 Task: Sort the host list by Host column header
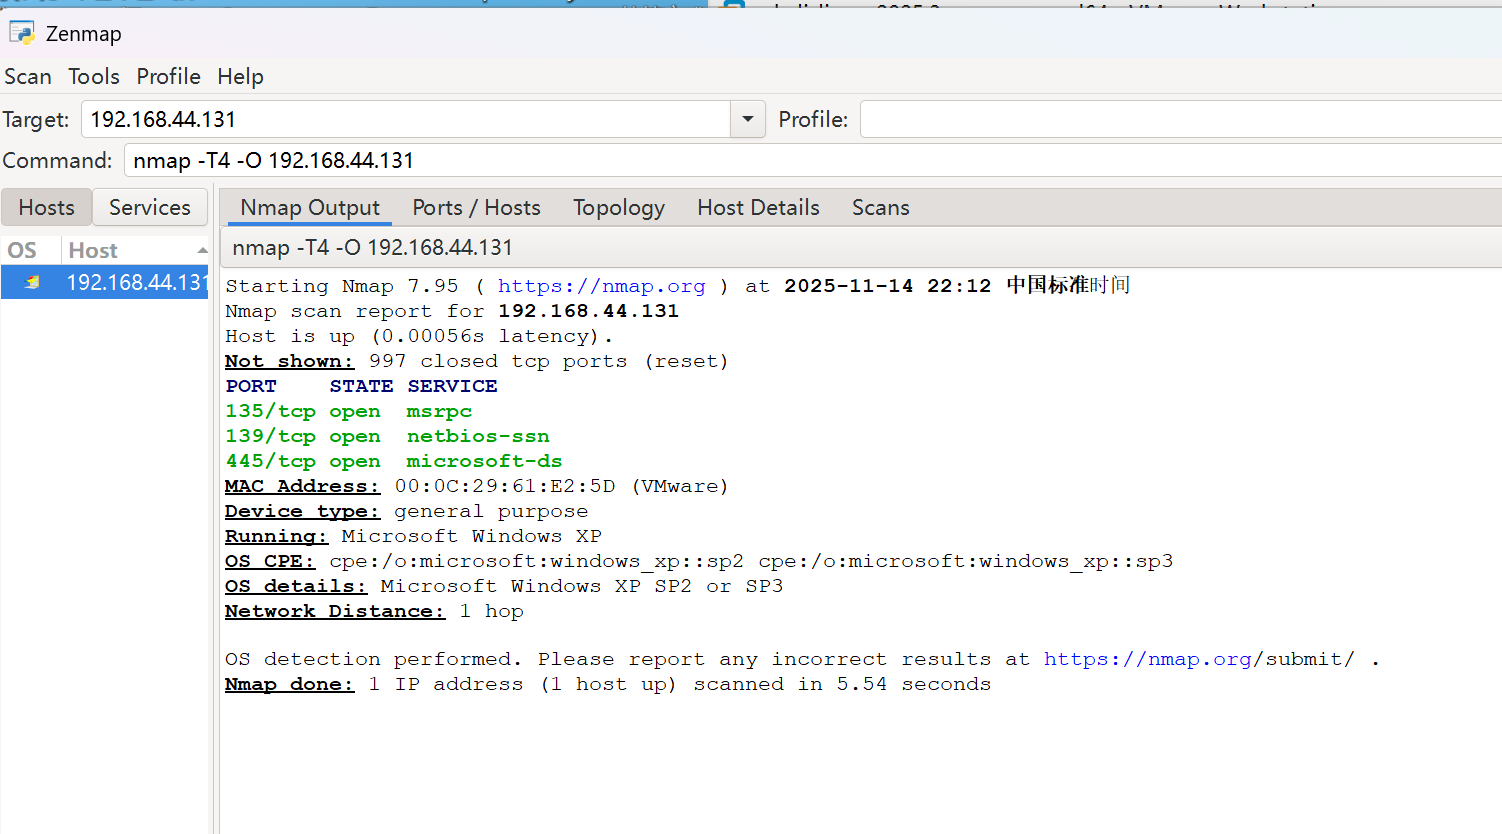point(135,250)
